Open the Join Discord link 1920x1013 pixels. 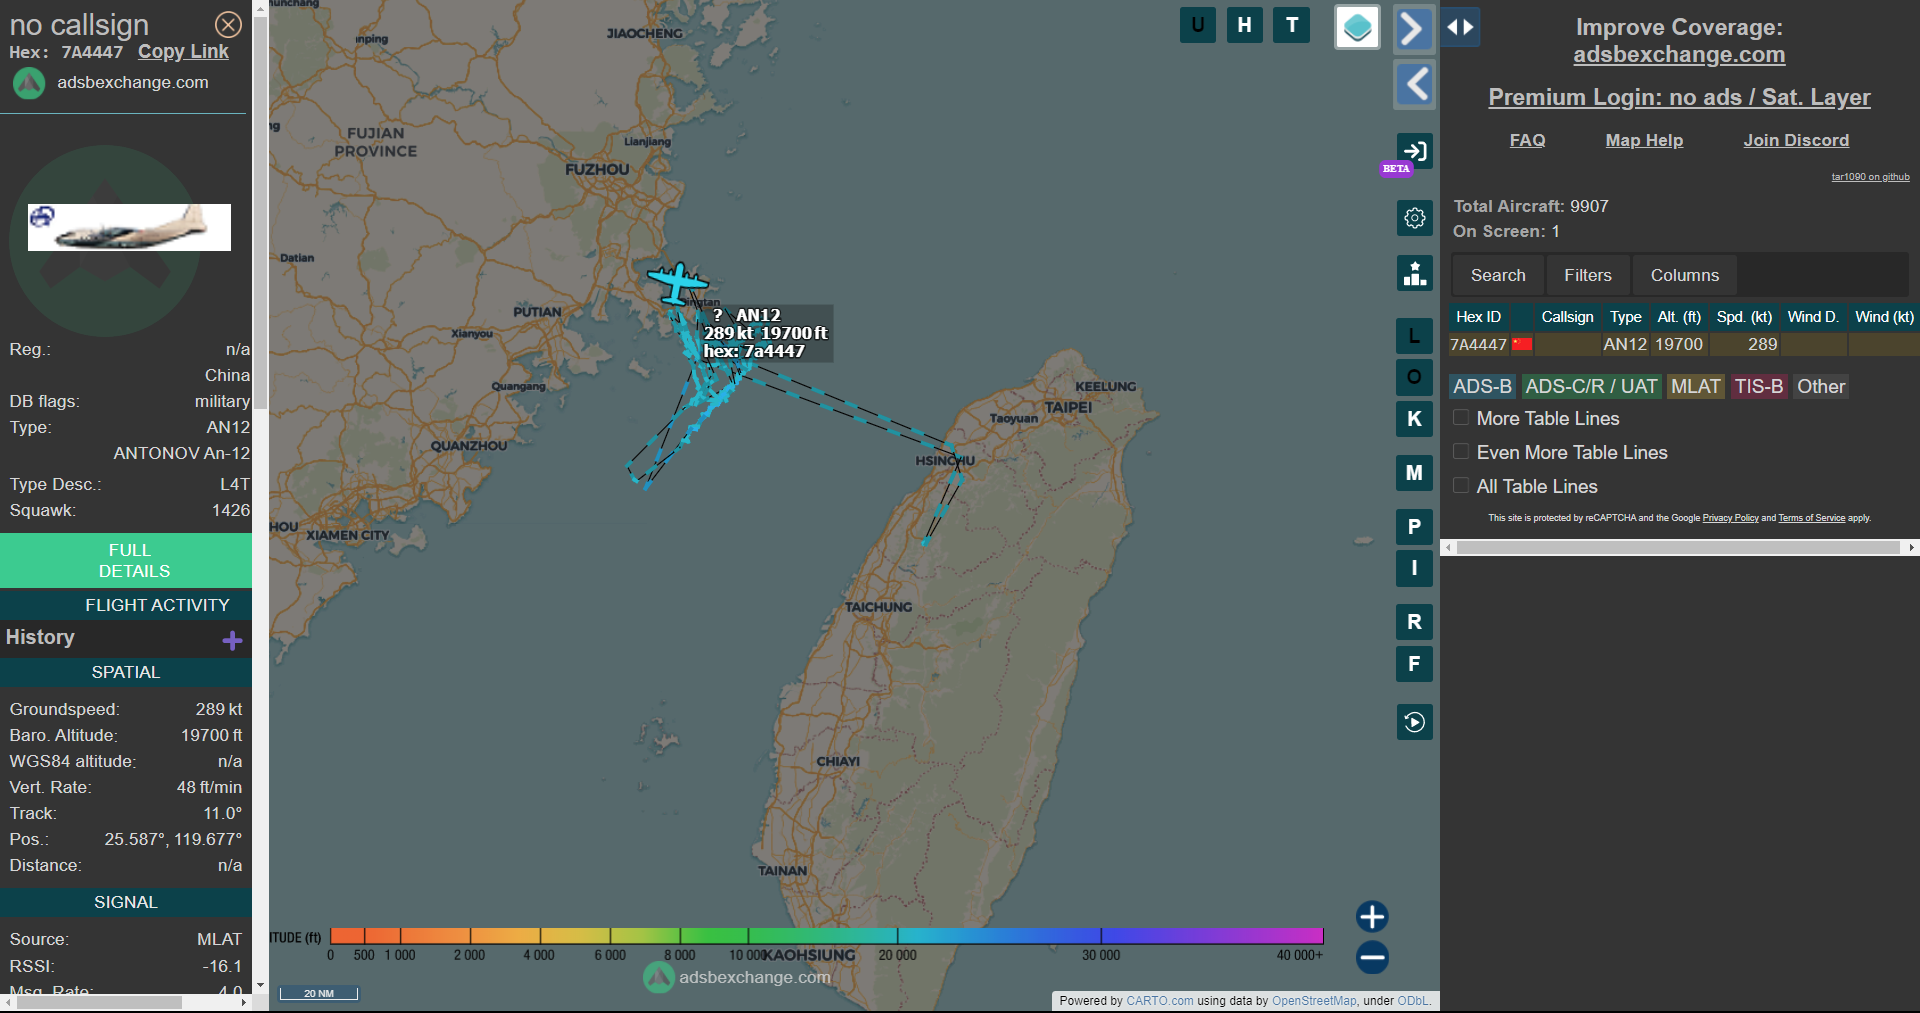pyautogui.click(x=1796, y=141)
